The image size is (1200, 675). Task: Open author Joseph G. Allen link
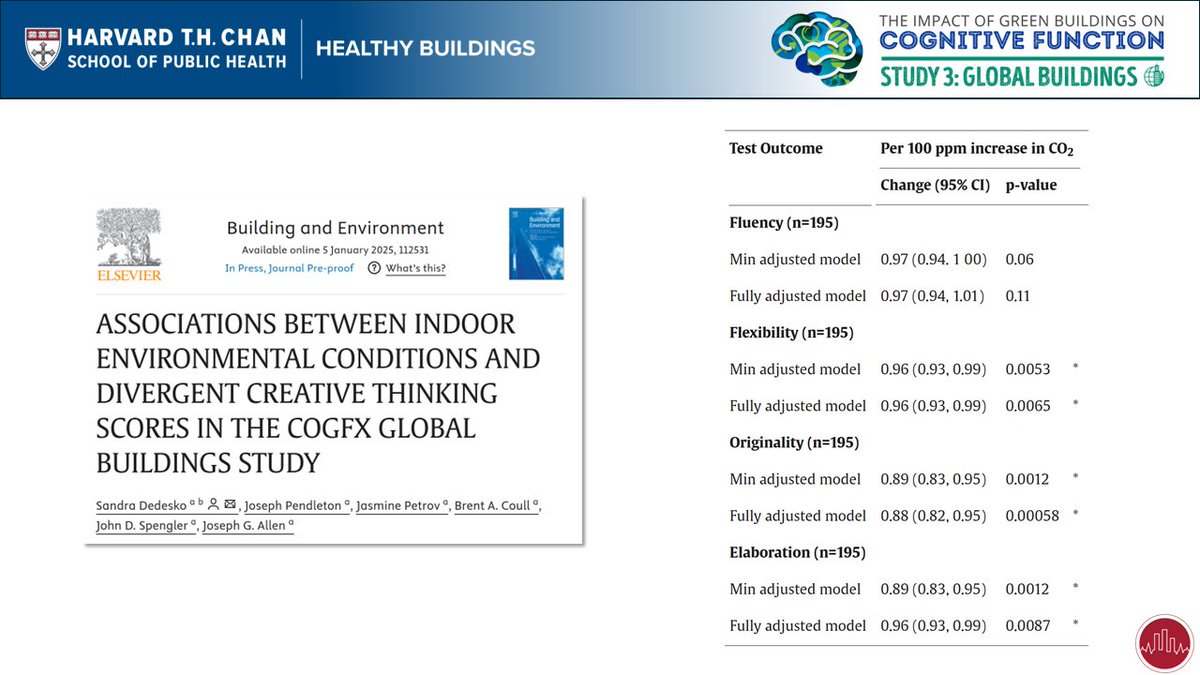point(244,526)
